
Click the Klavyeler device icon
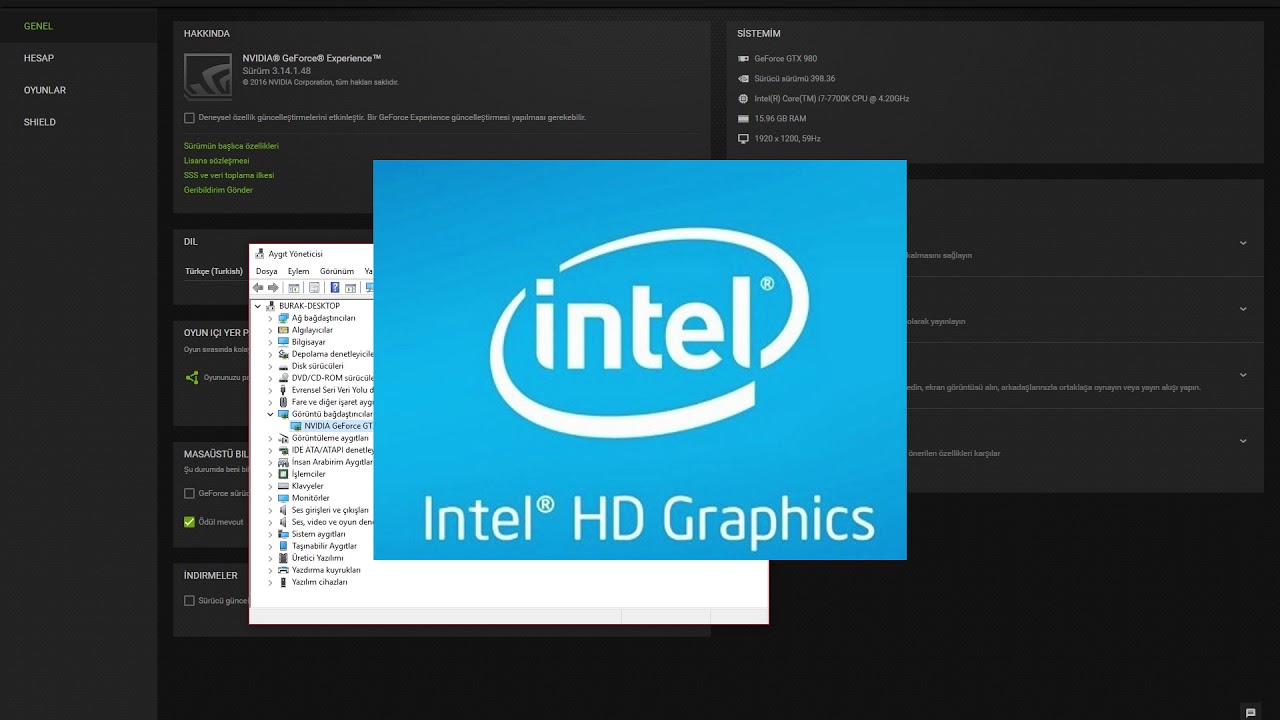click(284, 486)
